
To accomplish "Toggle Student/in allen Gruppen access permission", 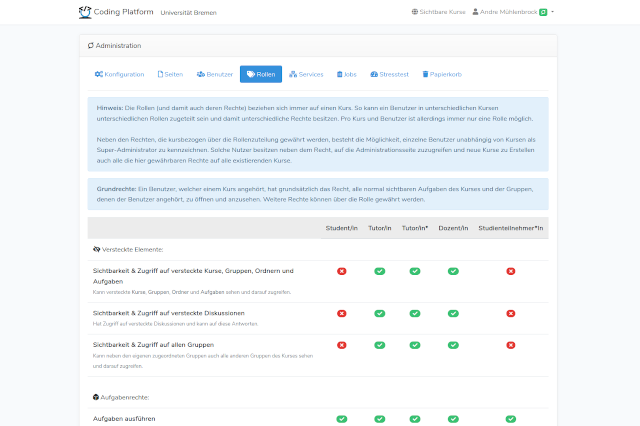I will [342, 345].
